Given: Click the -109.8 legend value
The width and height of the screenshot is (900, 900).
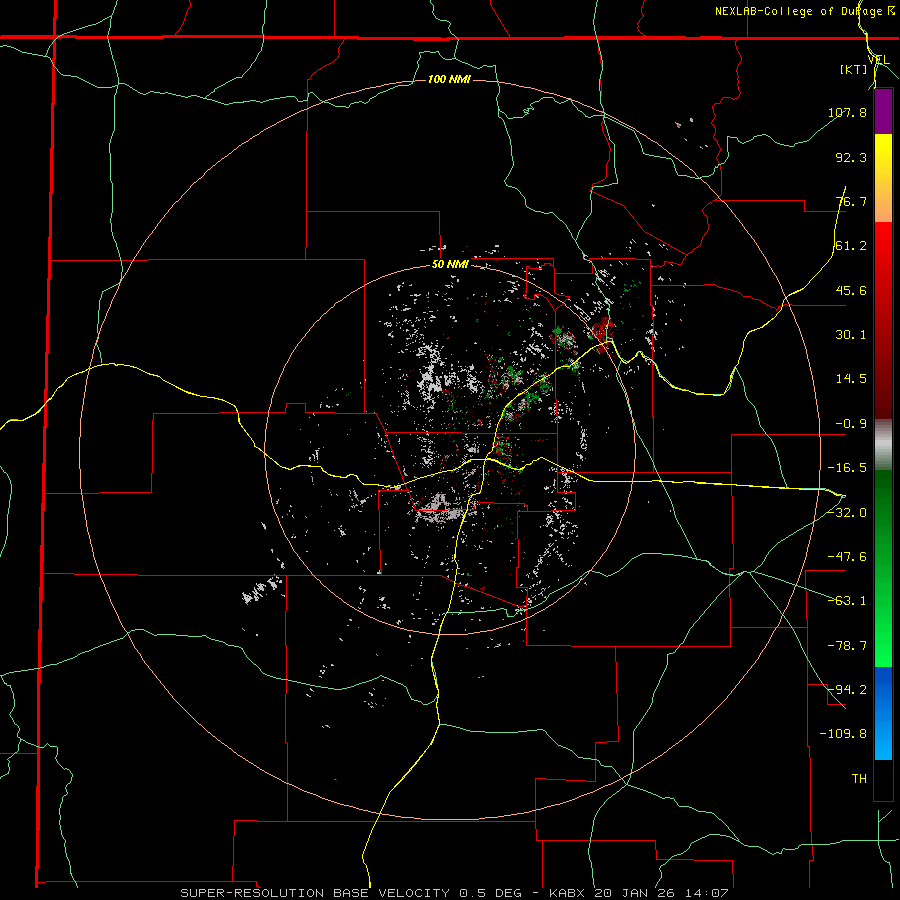Looking at the screenshot, I should pos(843,734).
